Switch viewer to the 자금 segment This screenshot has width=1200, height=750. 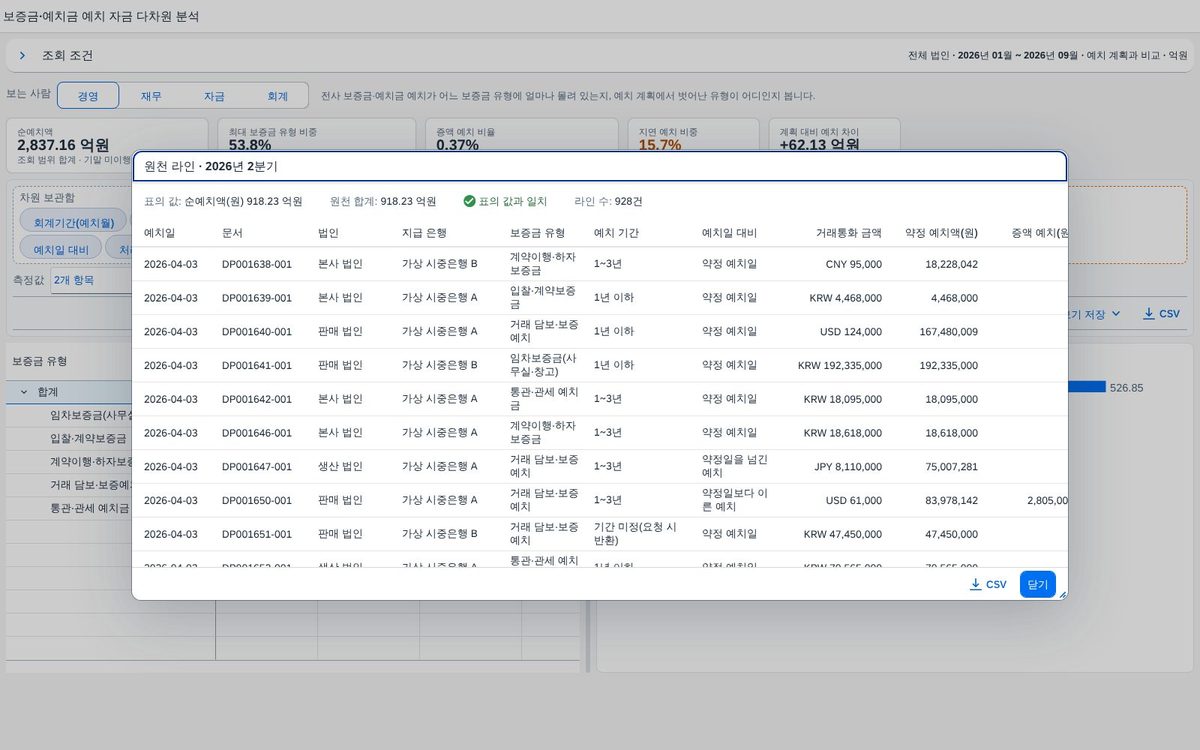[214, 96]
